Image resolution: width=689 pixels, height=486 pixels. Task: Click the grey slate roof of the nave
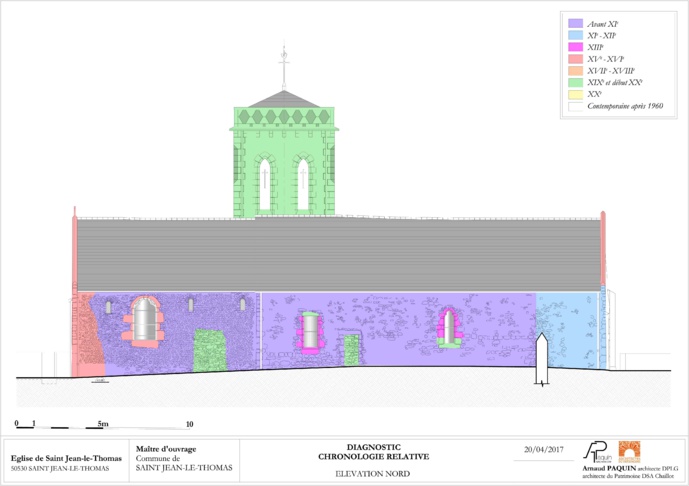click(x=338, y=252)
